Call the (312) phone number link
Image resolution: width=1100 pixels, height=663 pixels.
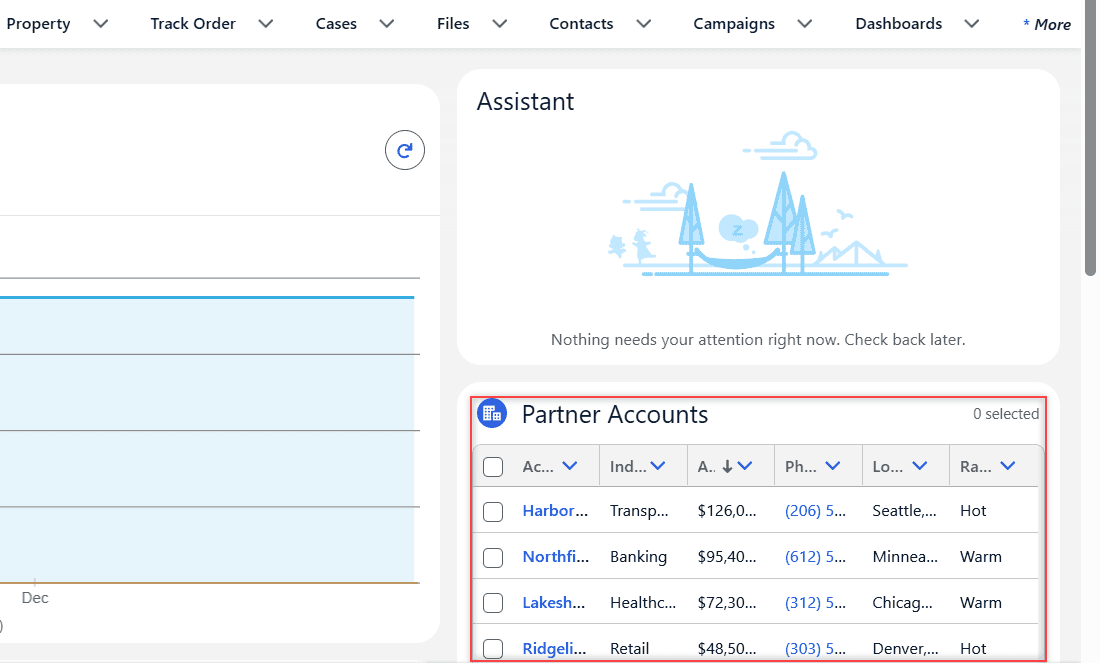point(815,602)
